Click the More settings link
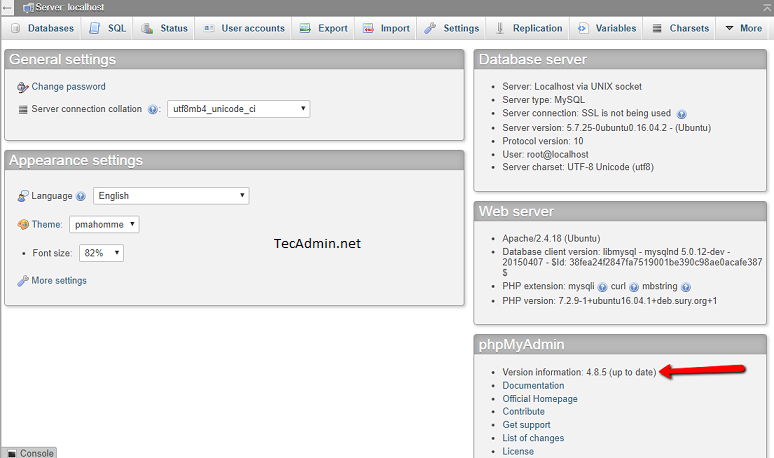 click(59, 281)
